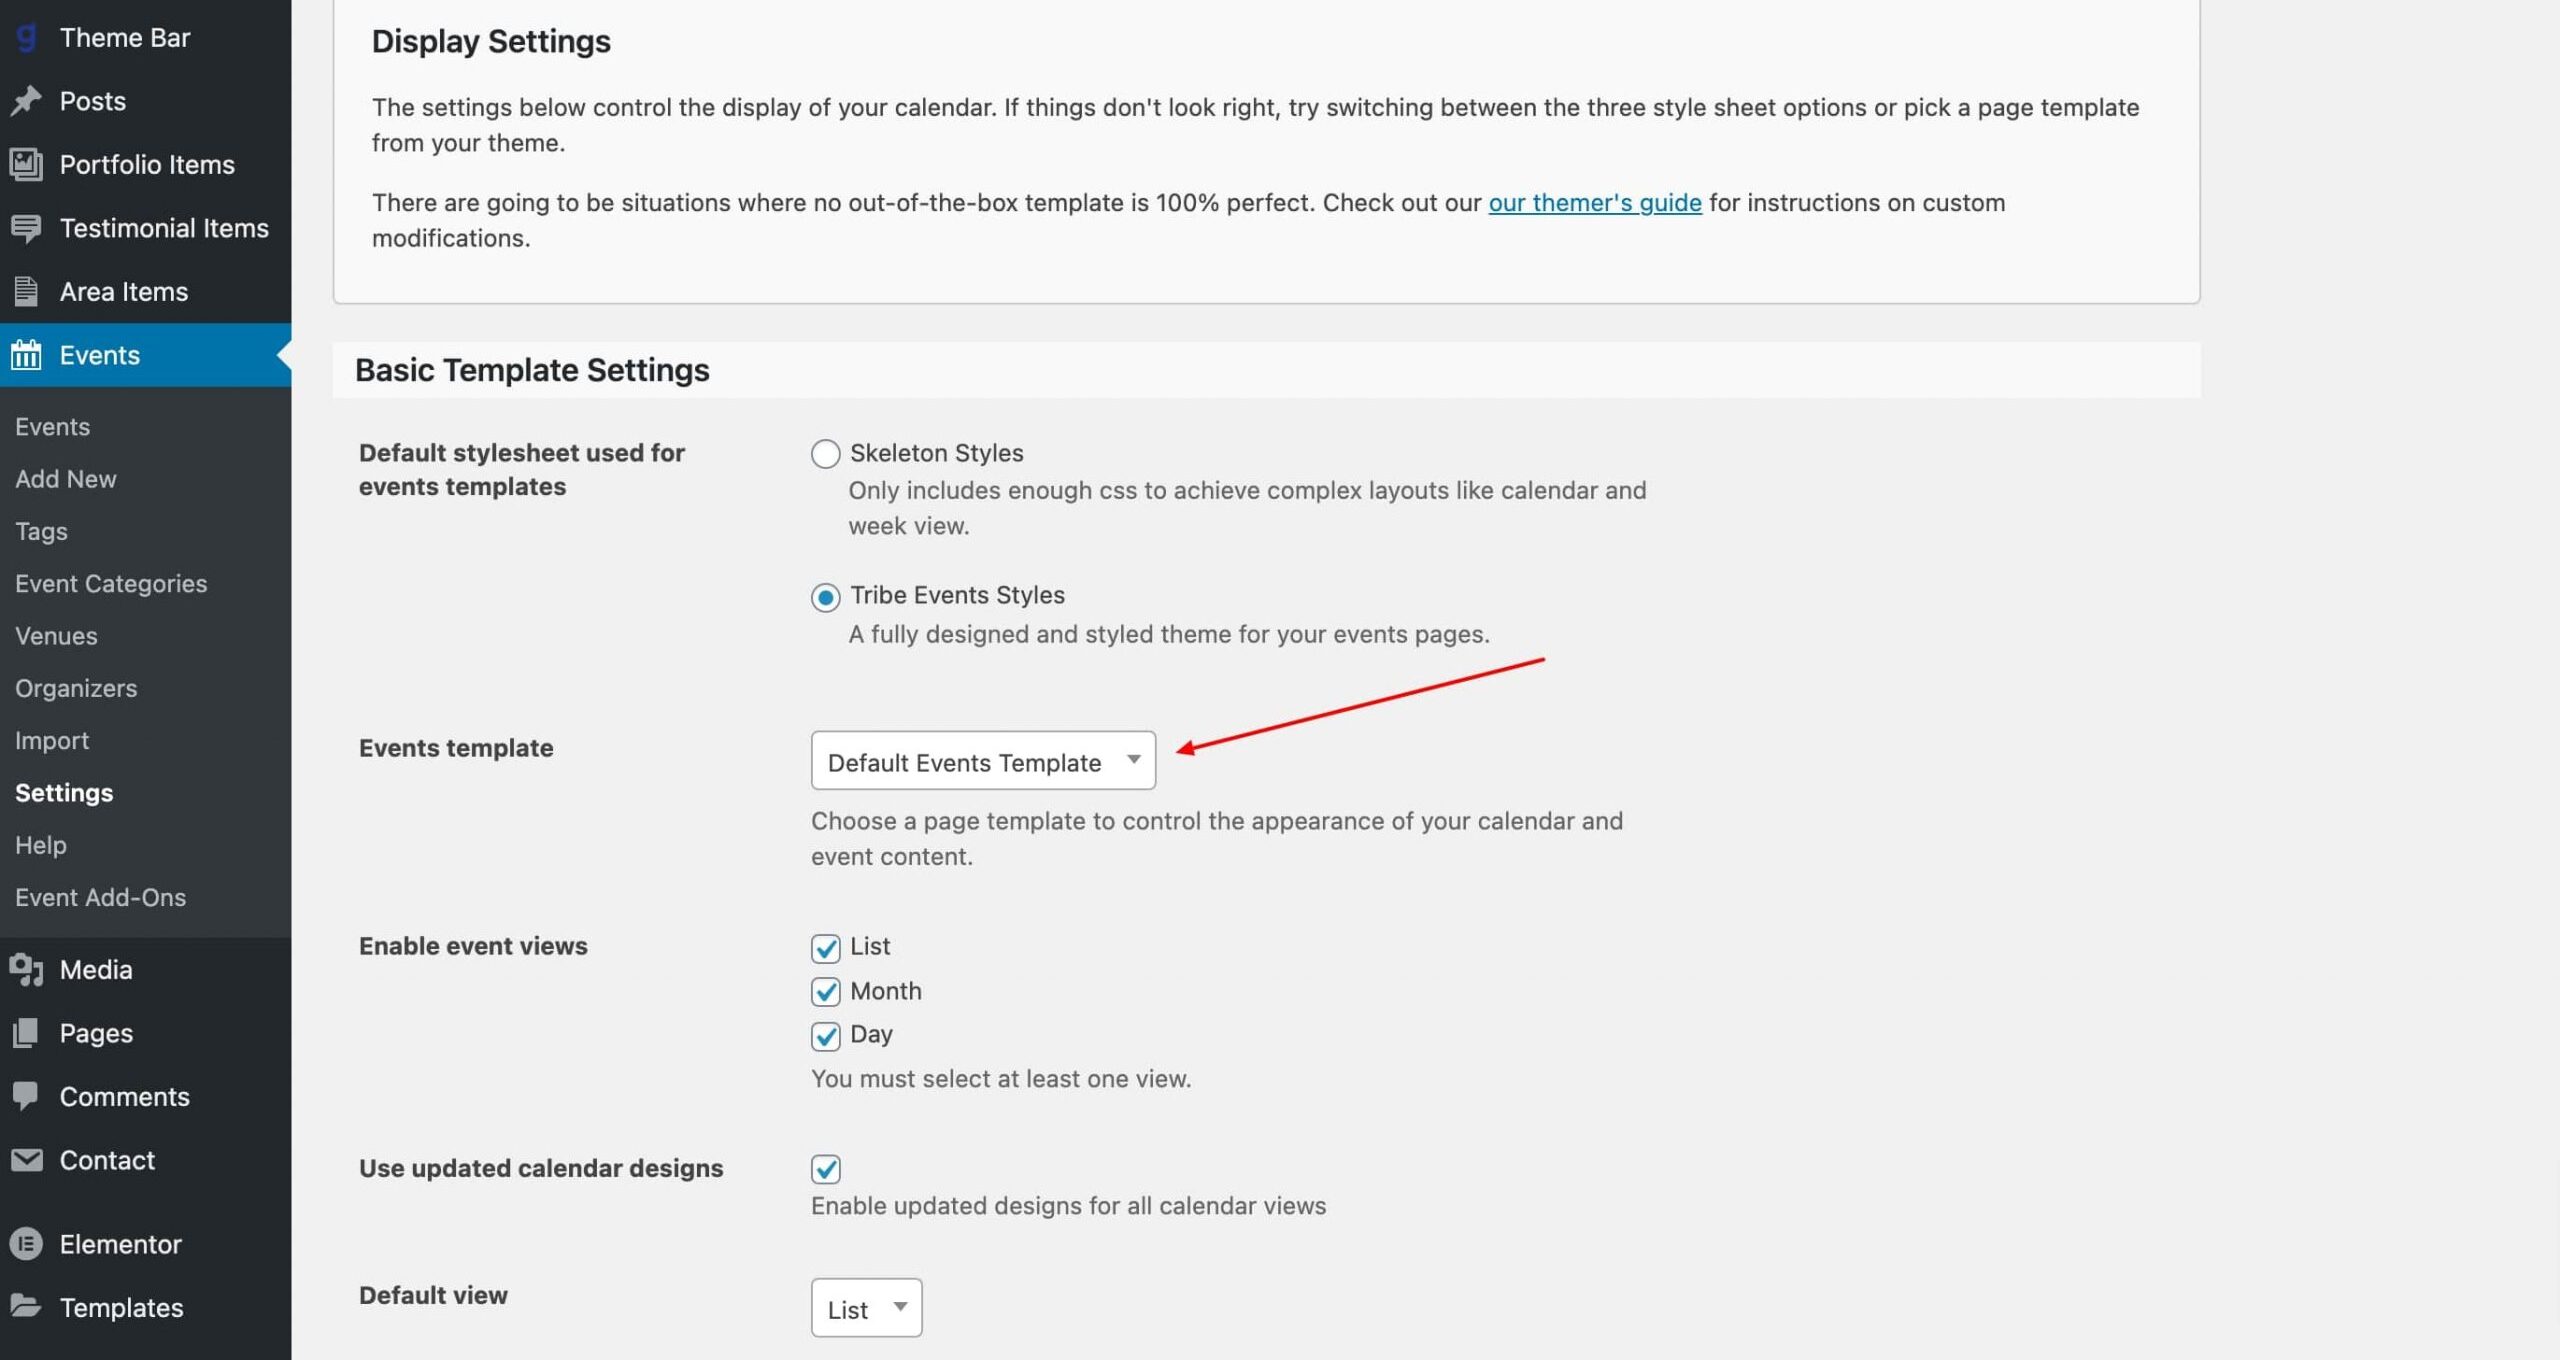This screenshot has height=1360, width=2560.
Task: Click the Testimonial Items speech icon
Action: pos(27,228)
